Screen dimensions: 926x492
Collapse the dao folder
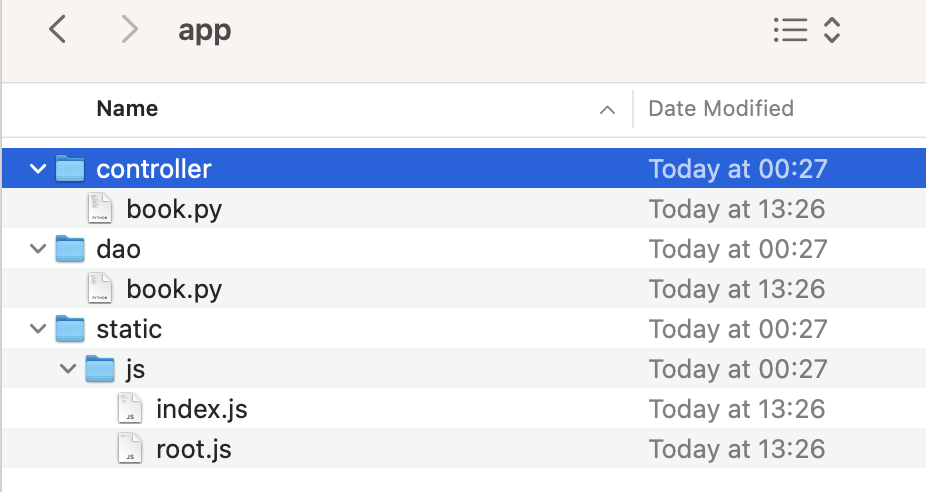click(38, 249)
